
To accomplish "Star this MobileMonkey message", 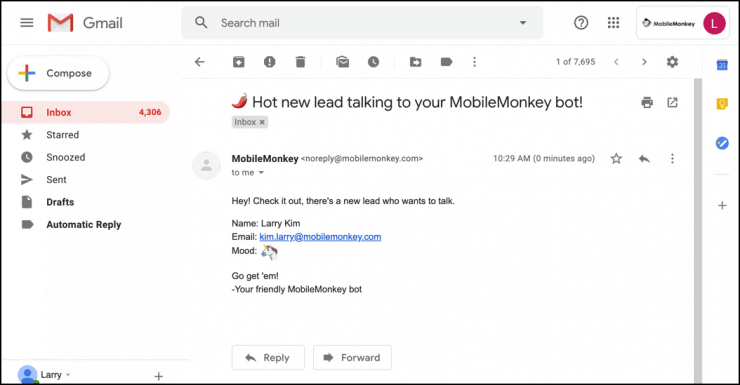I will 616,159.
